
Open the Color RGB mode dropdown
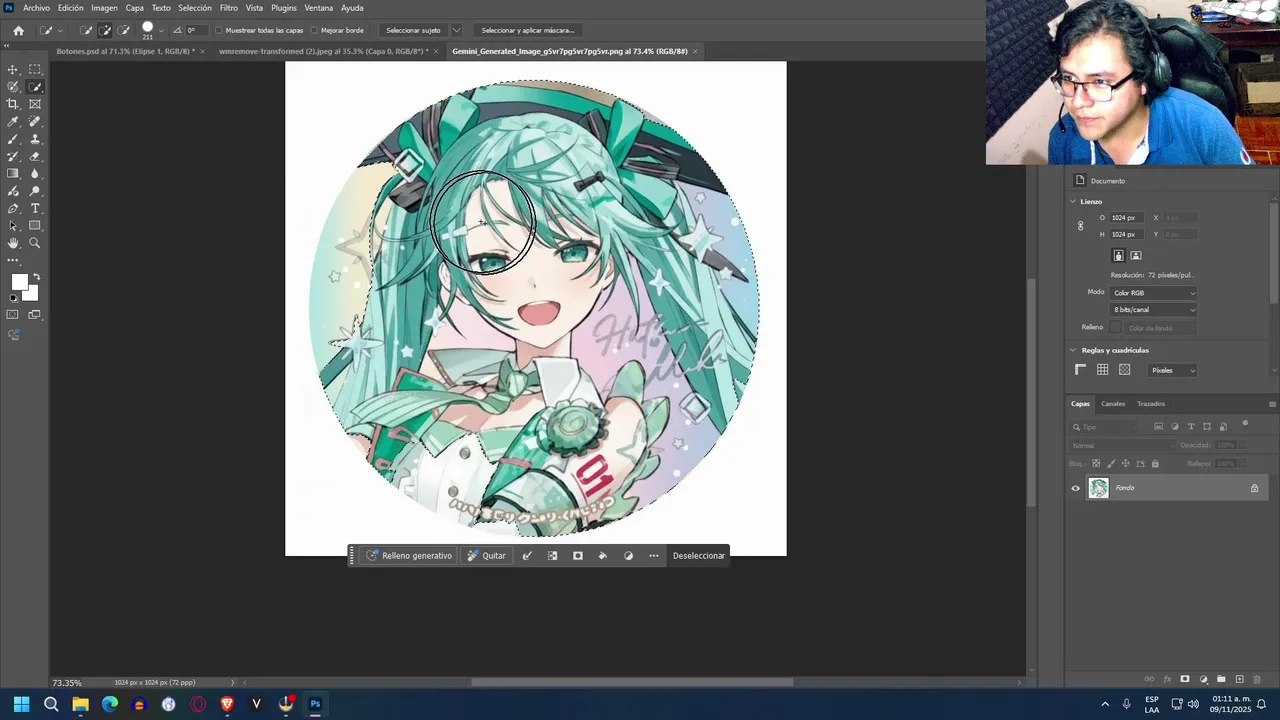pyautogui.click(x=1153, y=293)
